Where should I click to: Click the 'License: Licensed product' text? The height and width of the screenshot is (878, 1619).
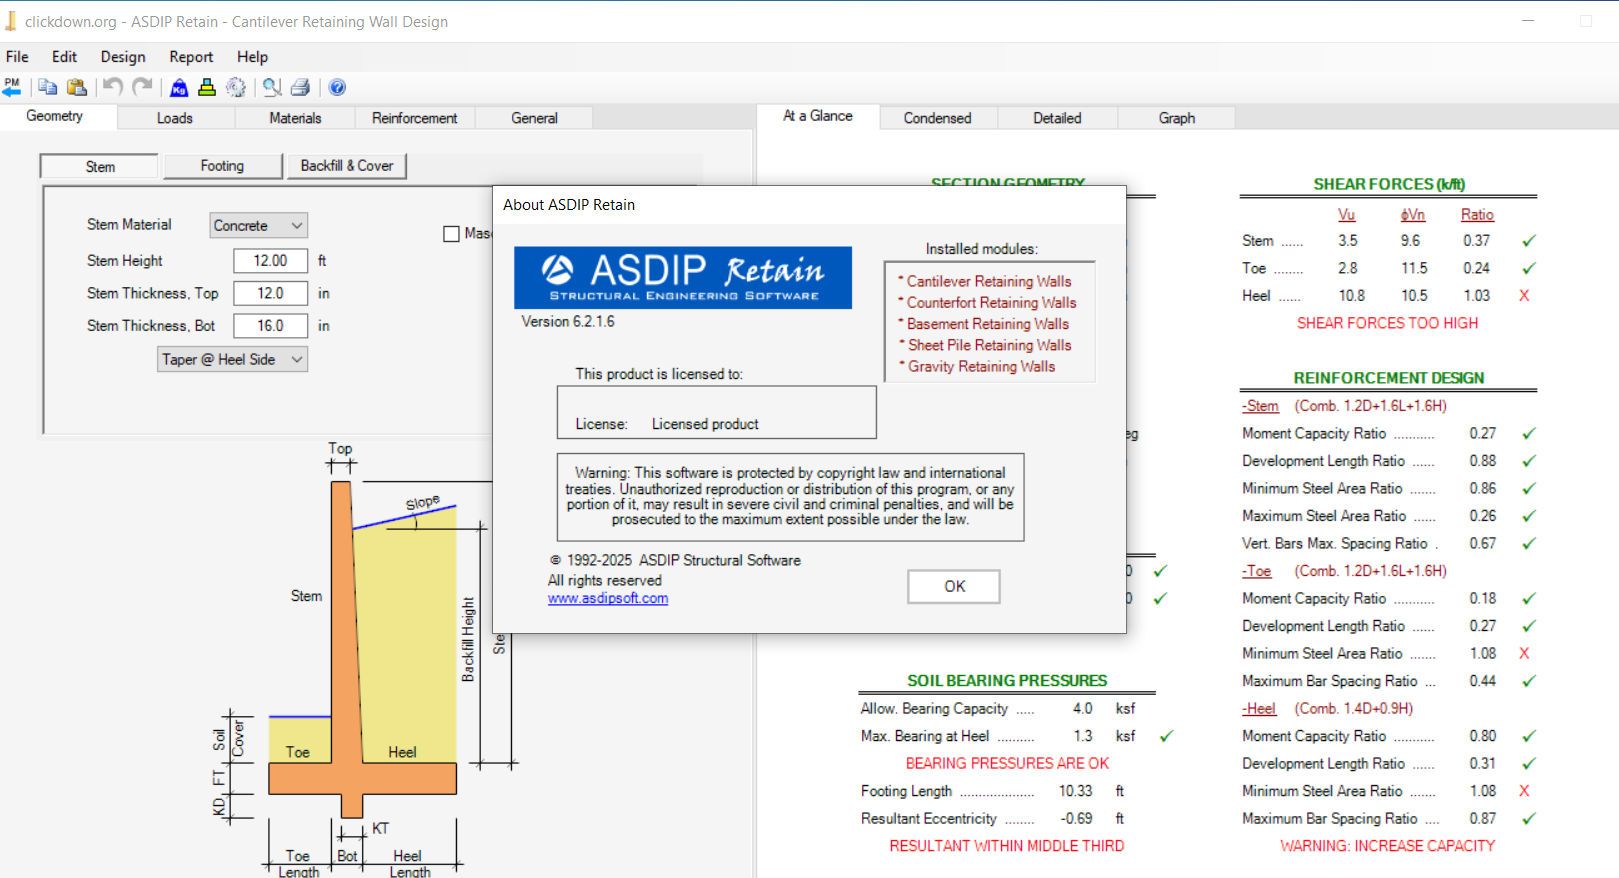click(667, 424)
